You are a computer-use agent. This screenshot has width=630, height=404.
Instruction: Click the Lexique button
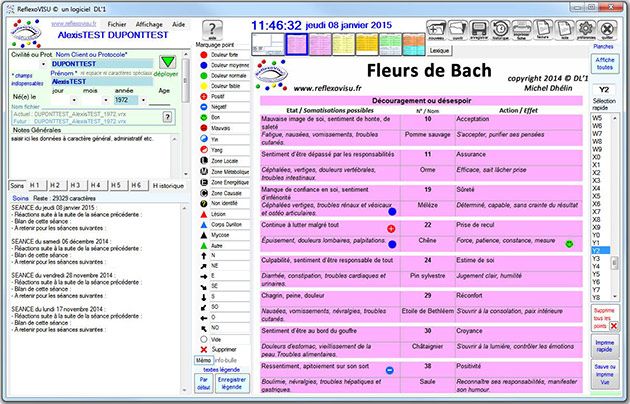coord(439,51)
